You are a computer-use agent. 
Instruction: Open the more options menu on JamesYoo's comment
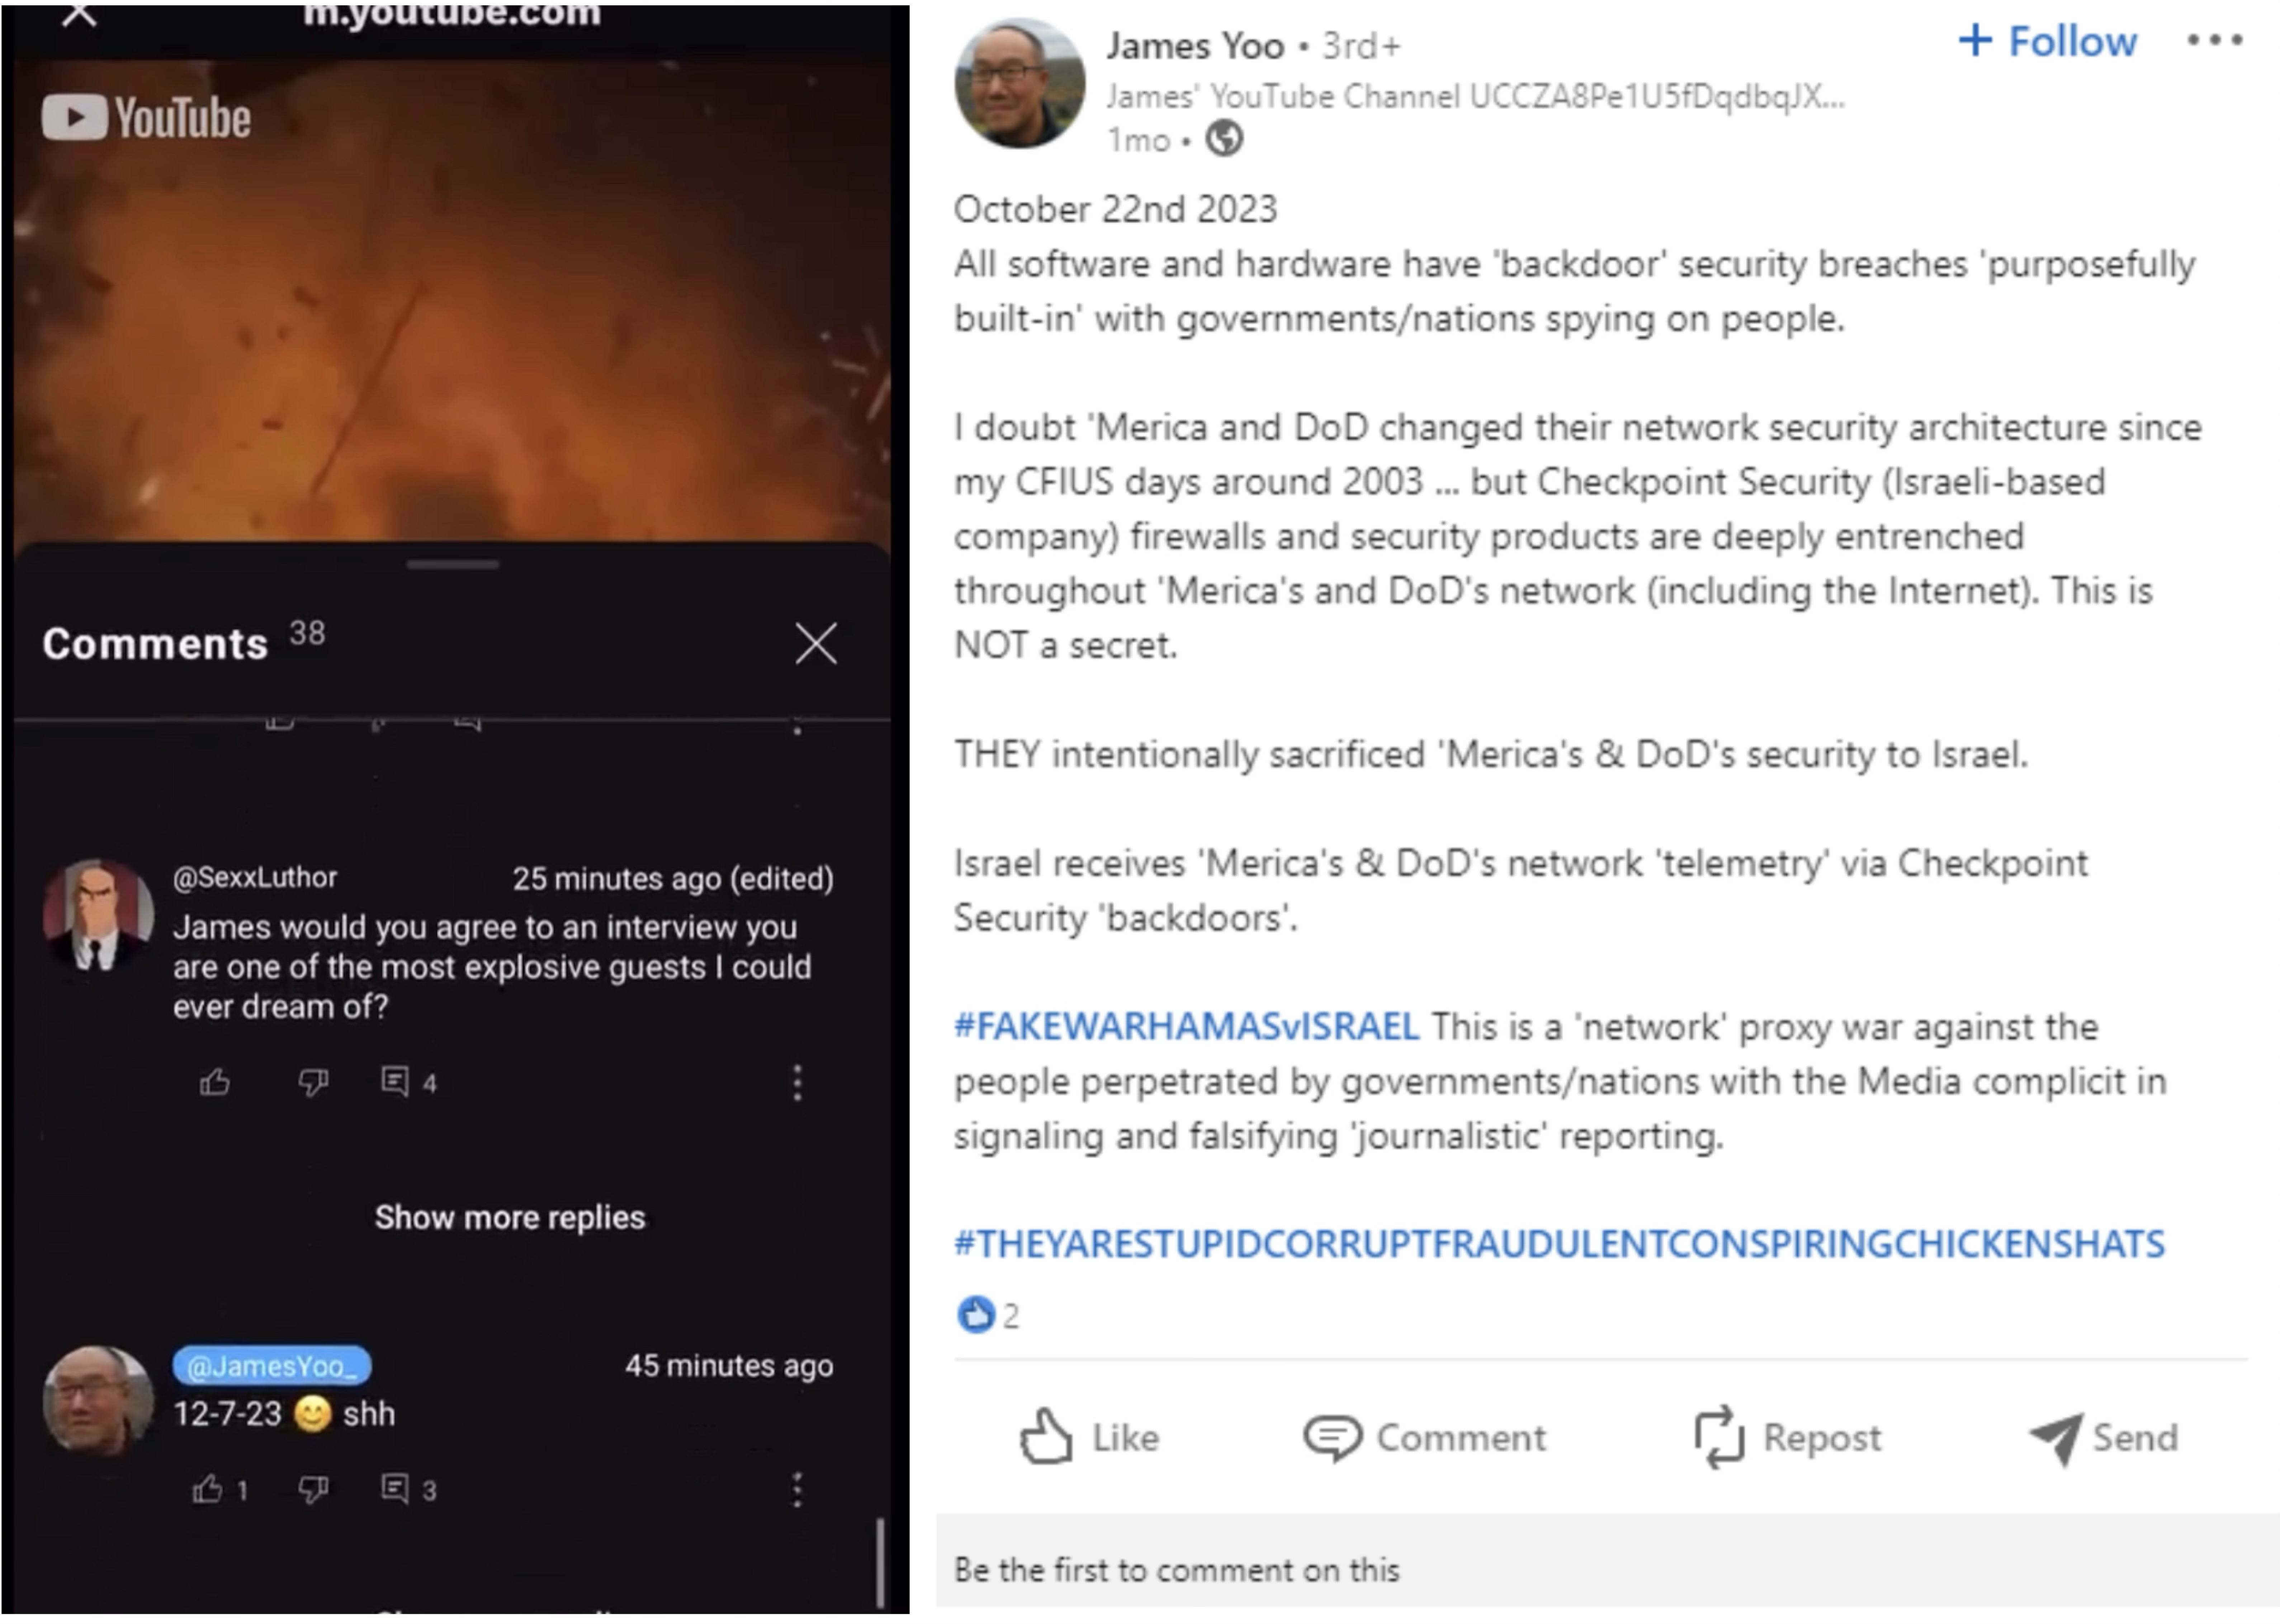click(797, 1489)
